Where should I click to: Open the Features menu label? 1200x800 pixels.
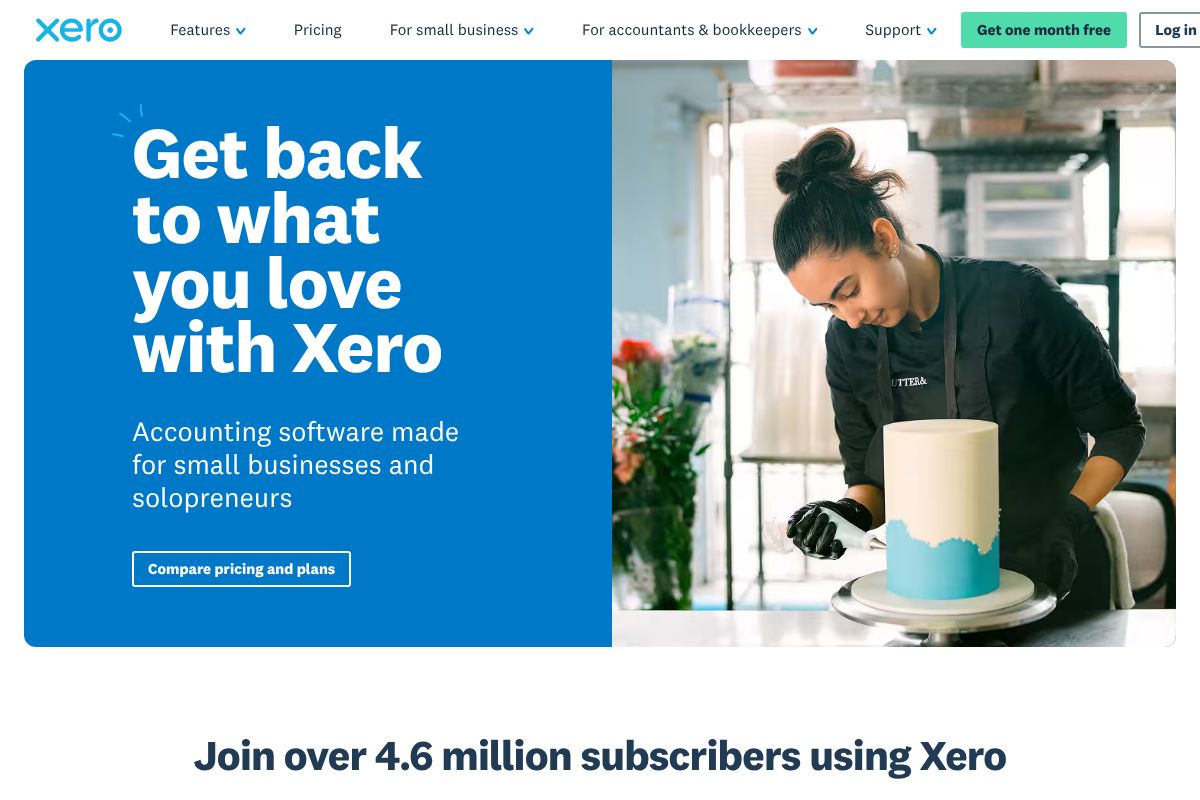(200, 30)
